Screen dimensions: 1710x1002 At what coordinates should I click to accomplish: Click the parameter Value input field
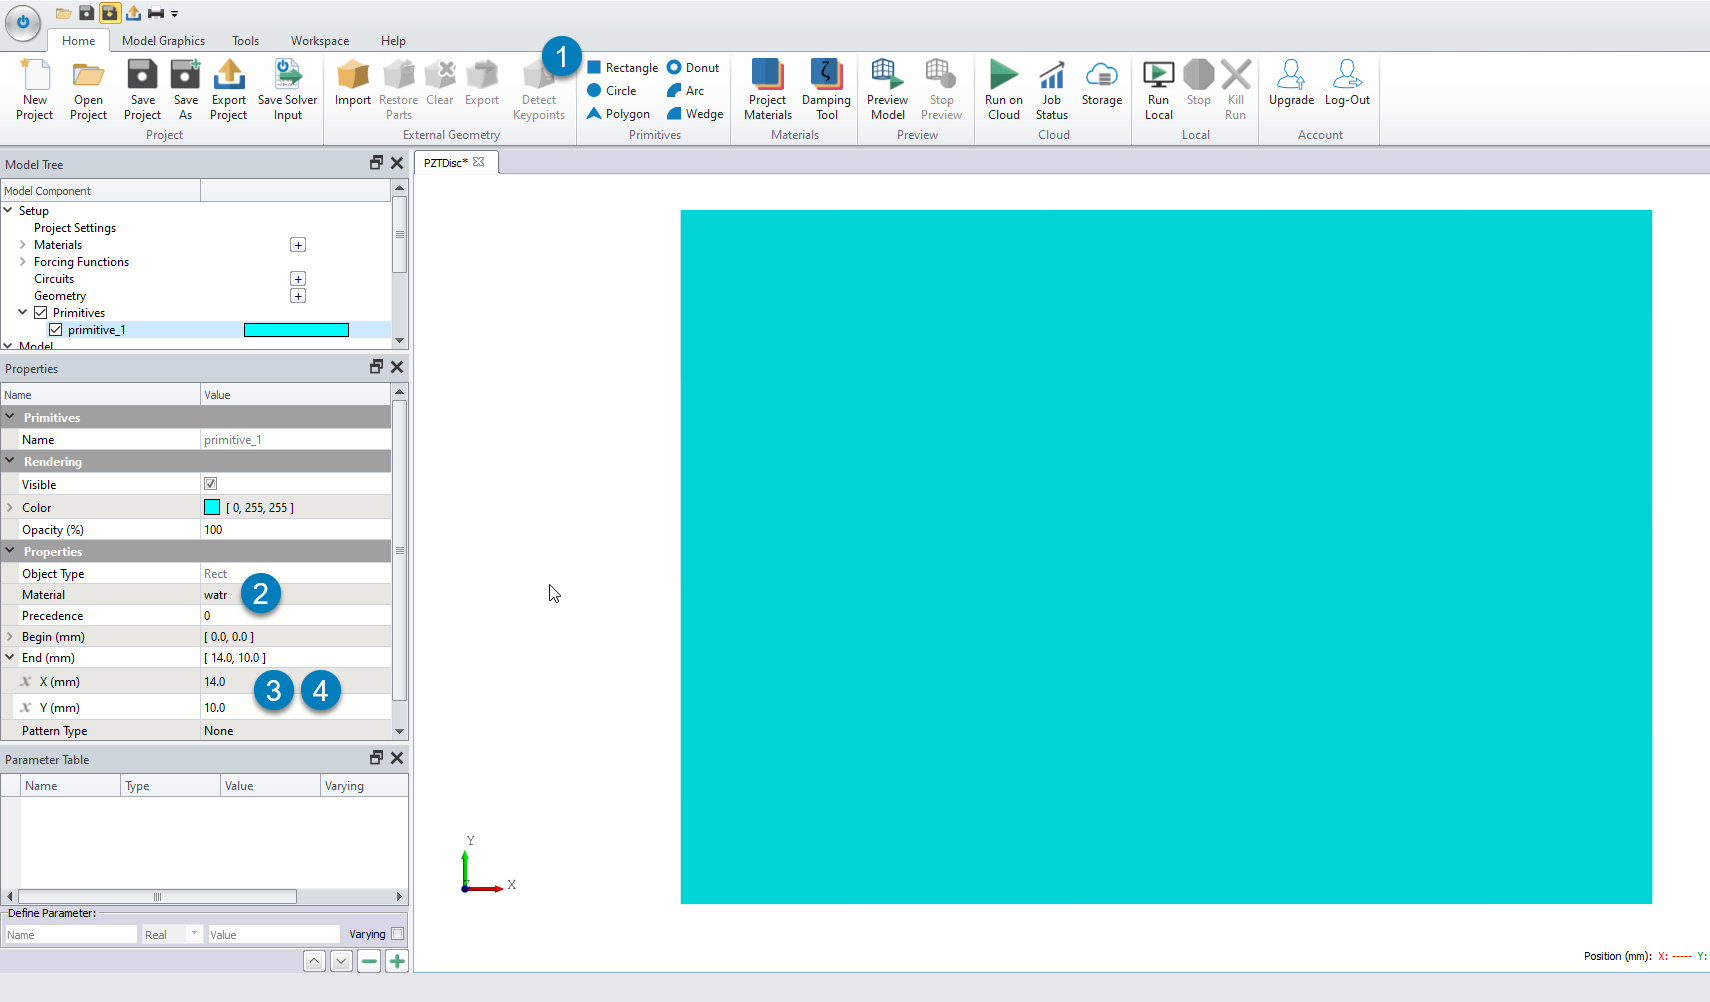pos(273,934)
